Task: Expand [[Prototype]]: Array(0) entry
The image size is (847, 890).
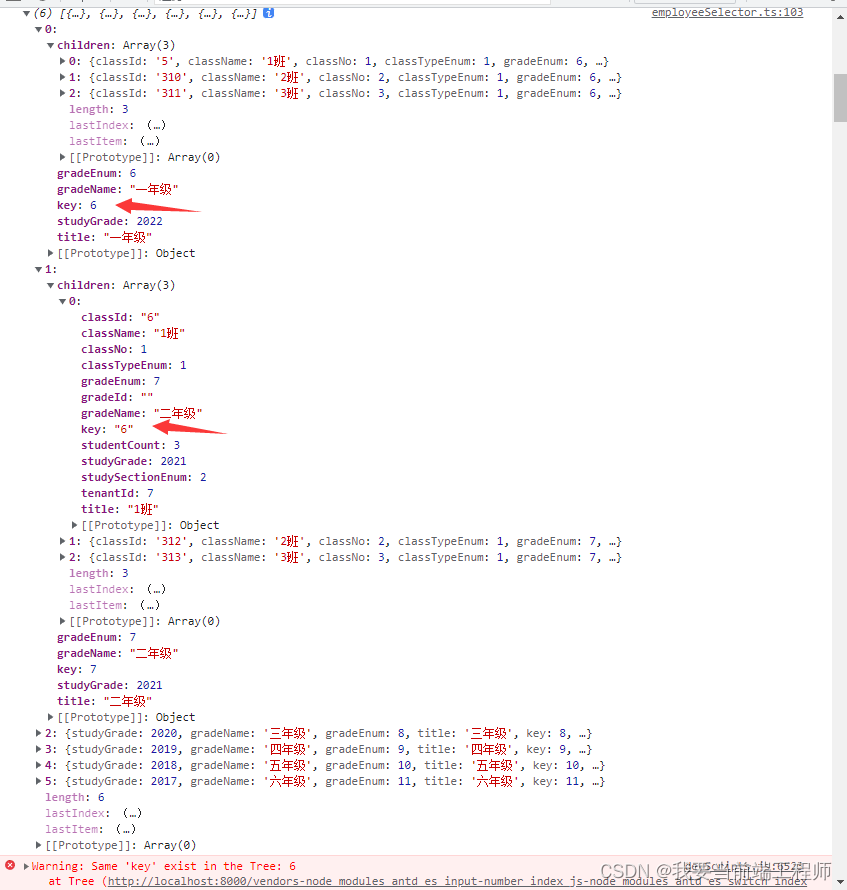Action: point(62,157)
